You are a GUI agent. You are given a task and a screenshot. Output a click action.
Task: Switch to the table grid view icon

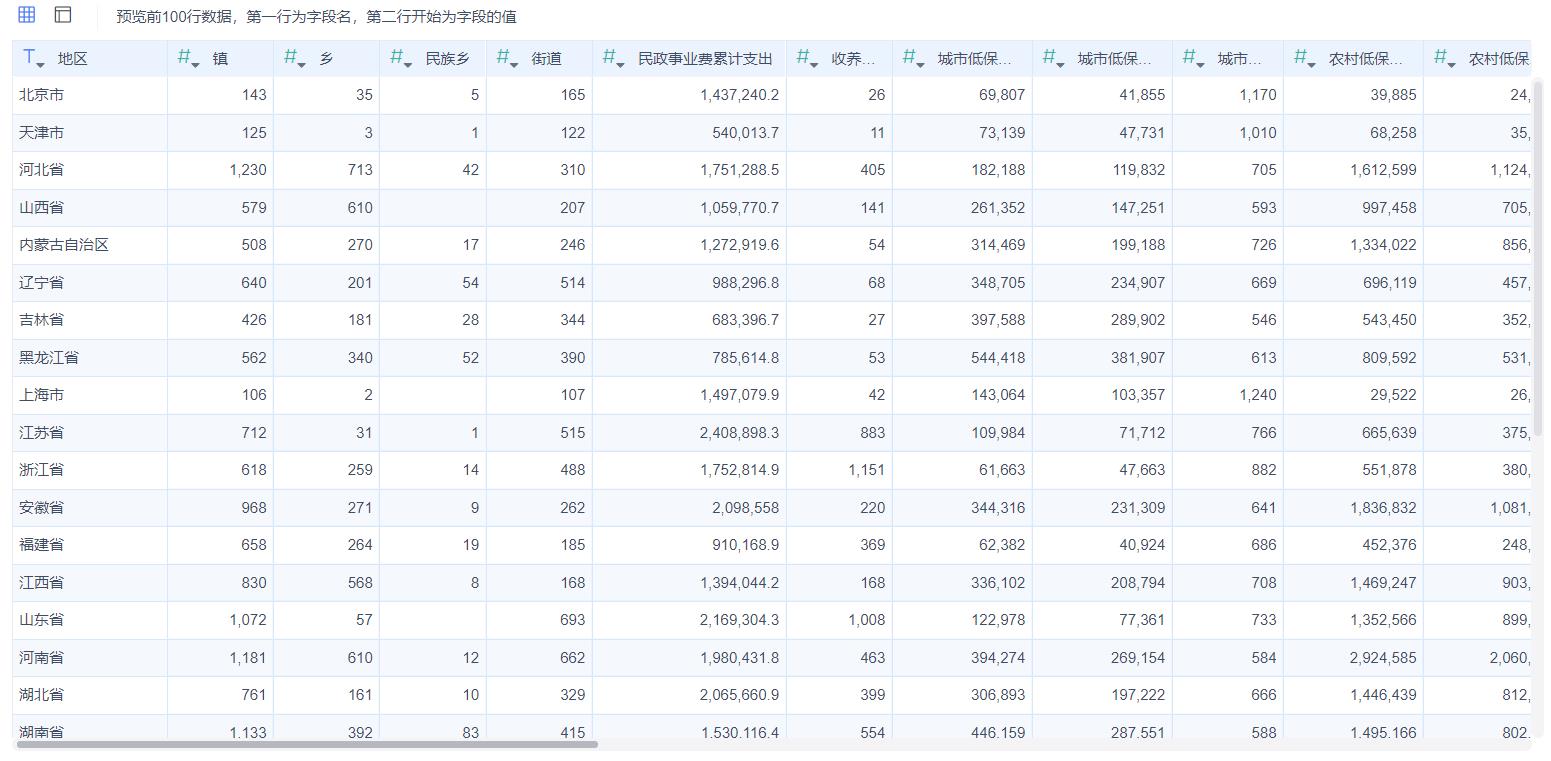27,14
